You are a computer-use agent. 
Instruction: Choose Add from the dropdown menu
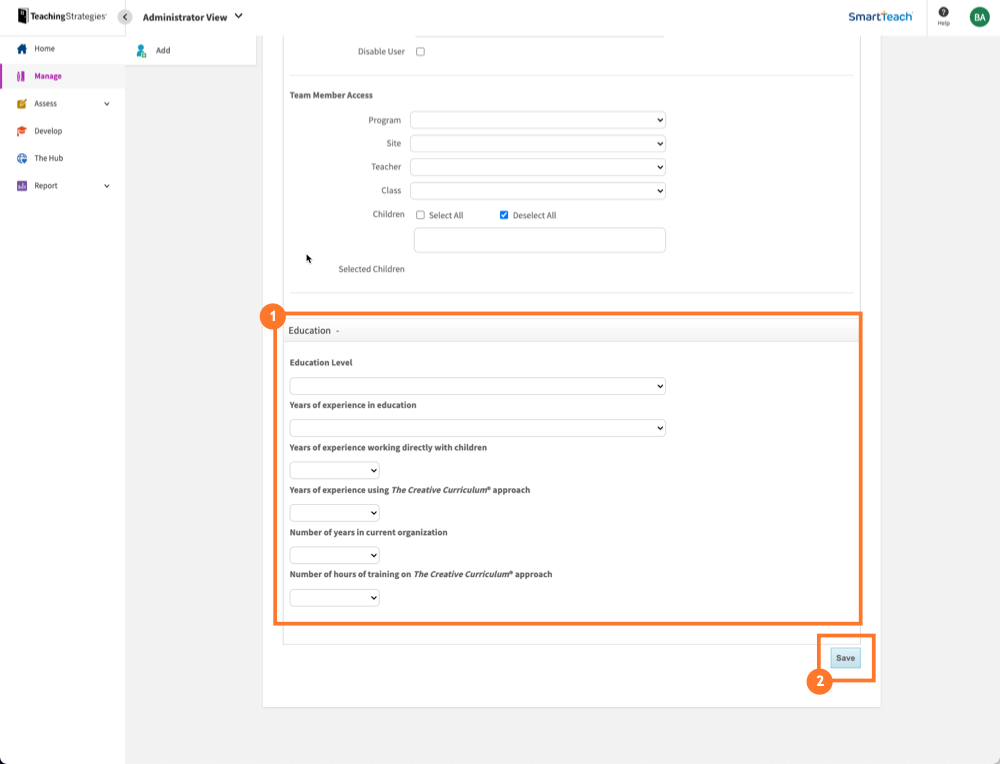[x=161, y=49]
